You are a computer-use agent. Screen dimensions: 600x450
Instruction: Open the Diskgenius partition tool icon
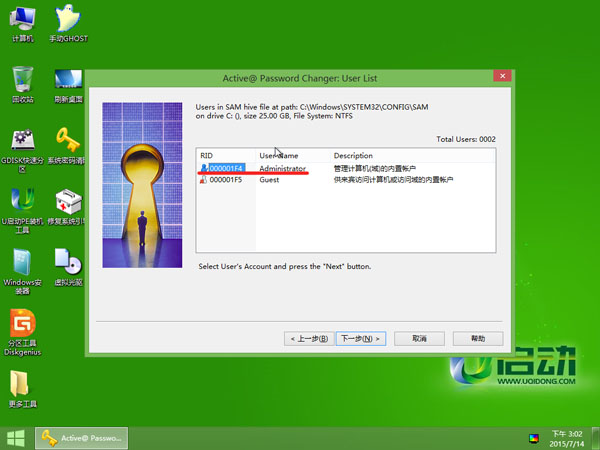click(23, 332)
